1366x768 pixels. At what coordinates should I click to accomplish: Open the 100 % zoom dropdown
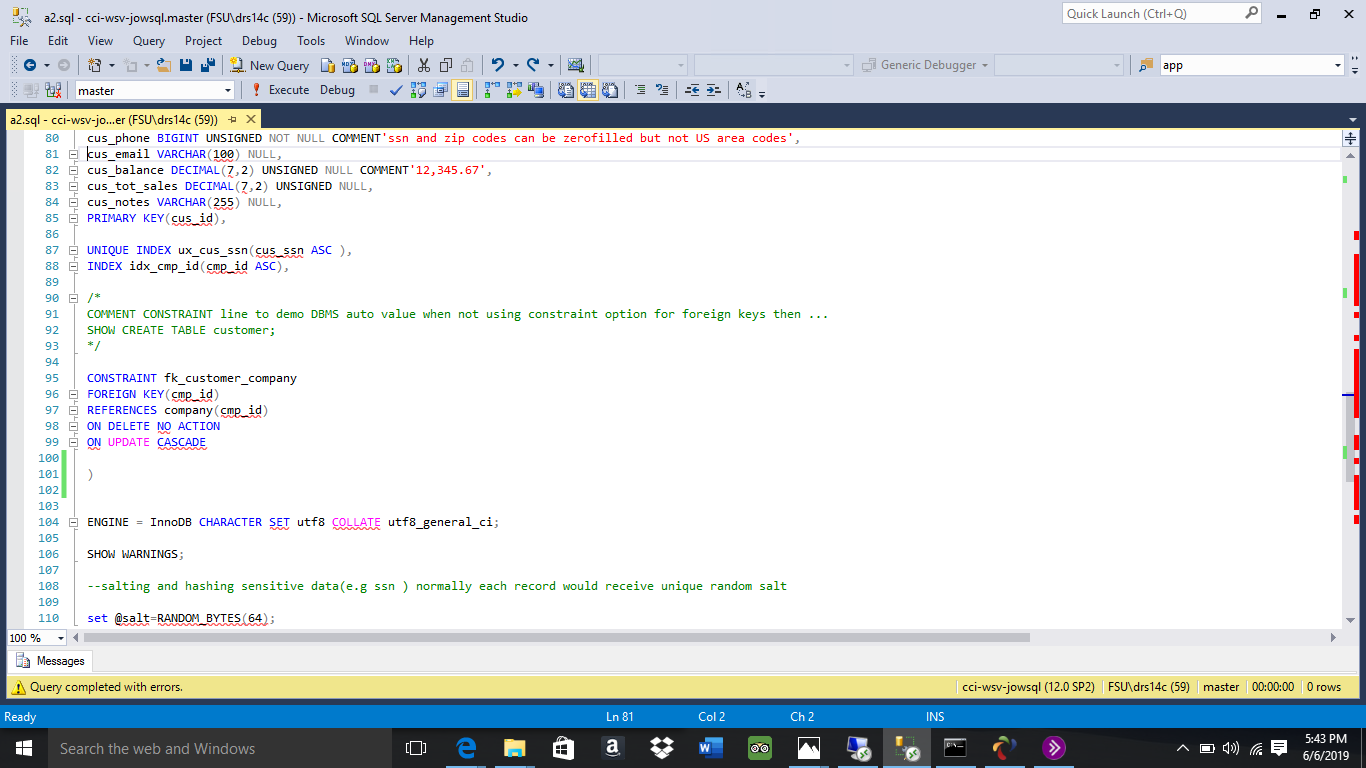point(61,638)
